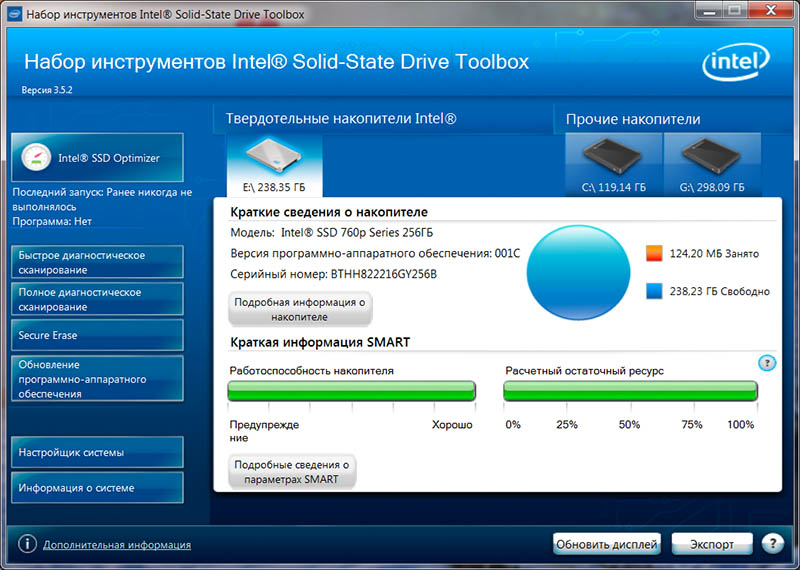Click Работоспособность накопителя health bar
Viewport: 800px width, 570px height.
tap(352, 391)
